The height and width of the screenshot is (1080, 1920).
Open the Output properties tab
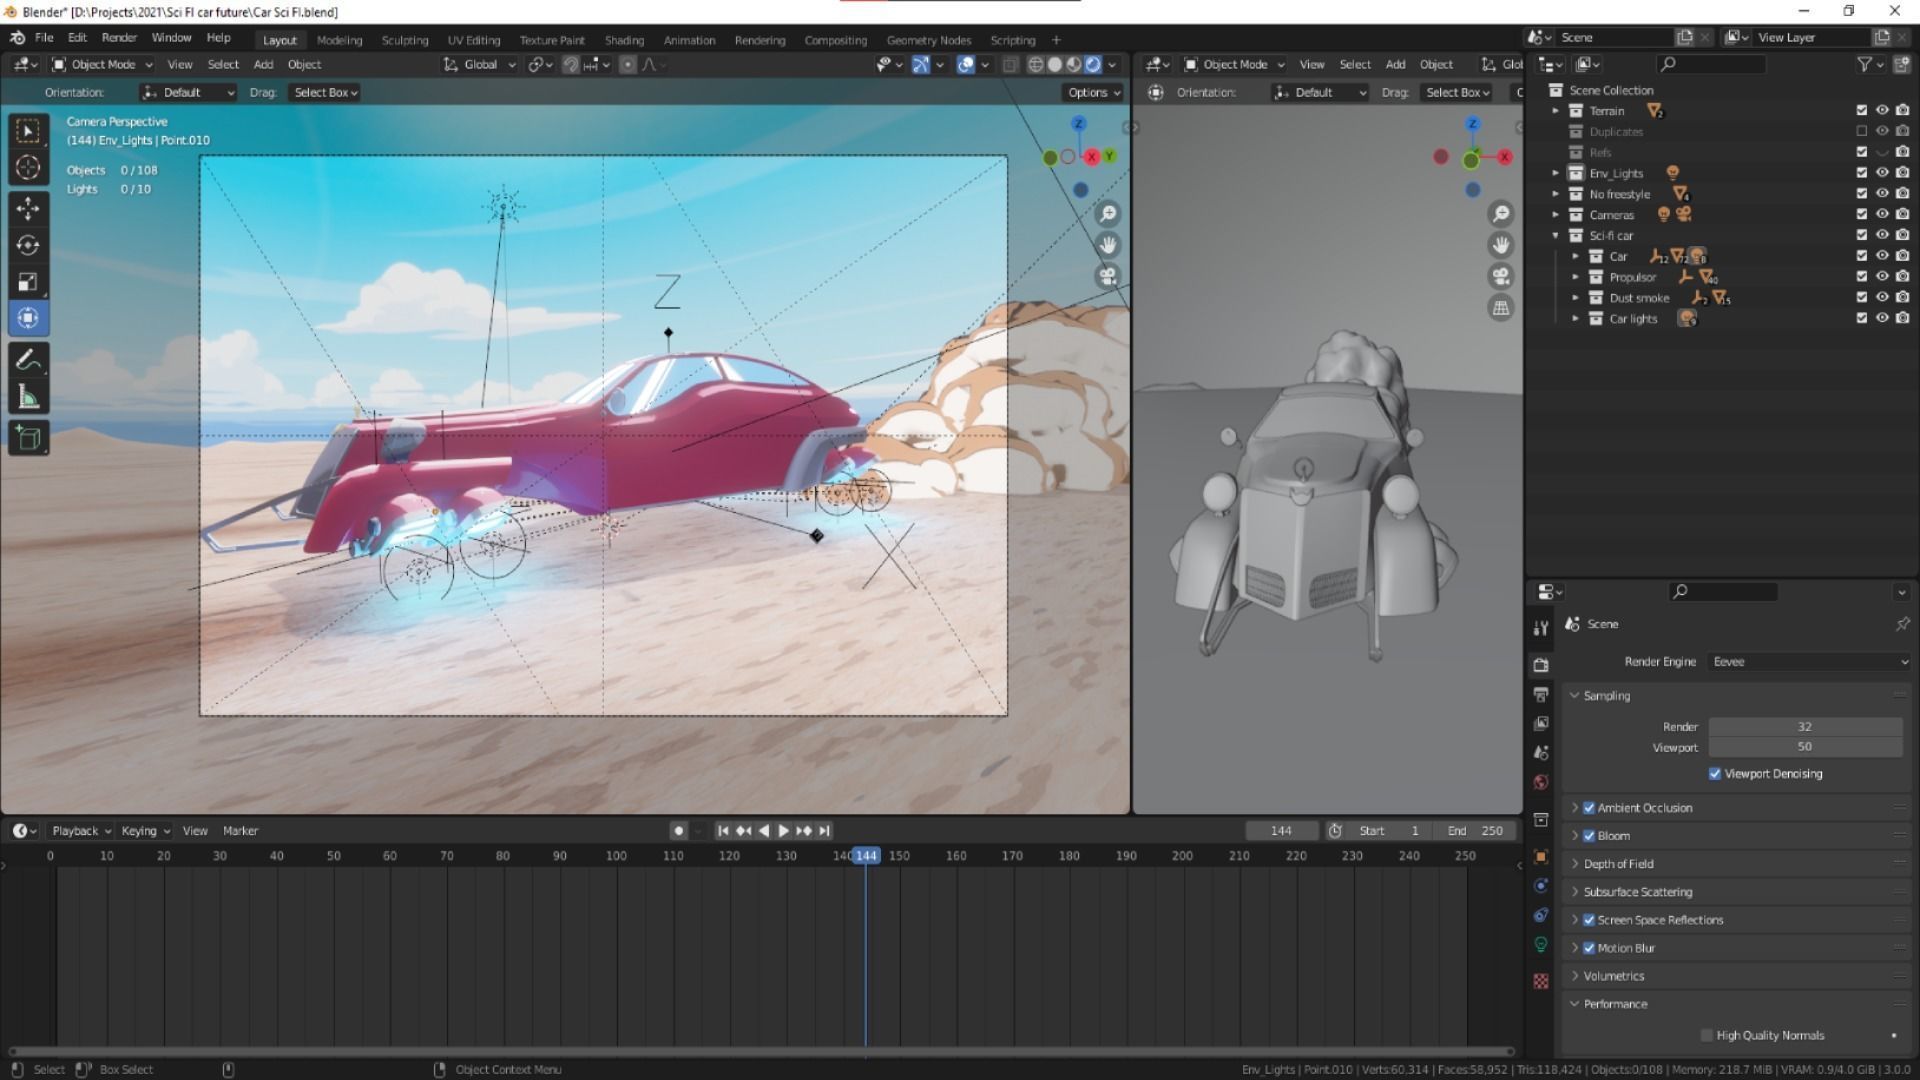click(x=1541, y=694)
